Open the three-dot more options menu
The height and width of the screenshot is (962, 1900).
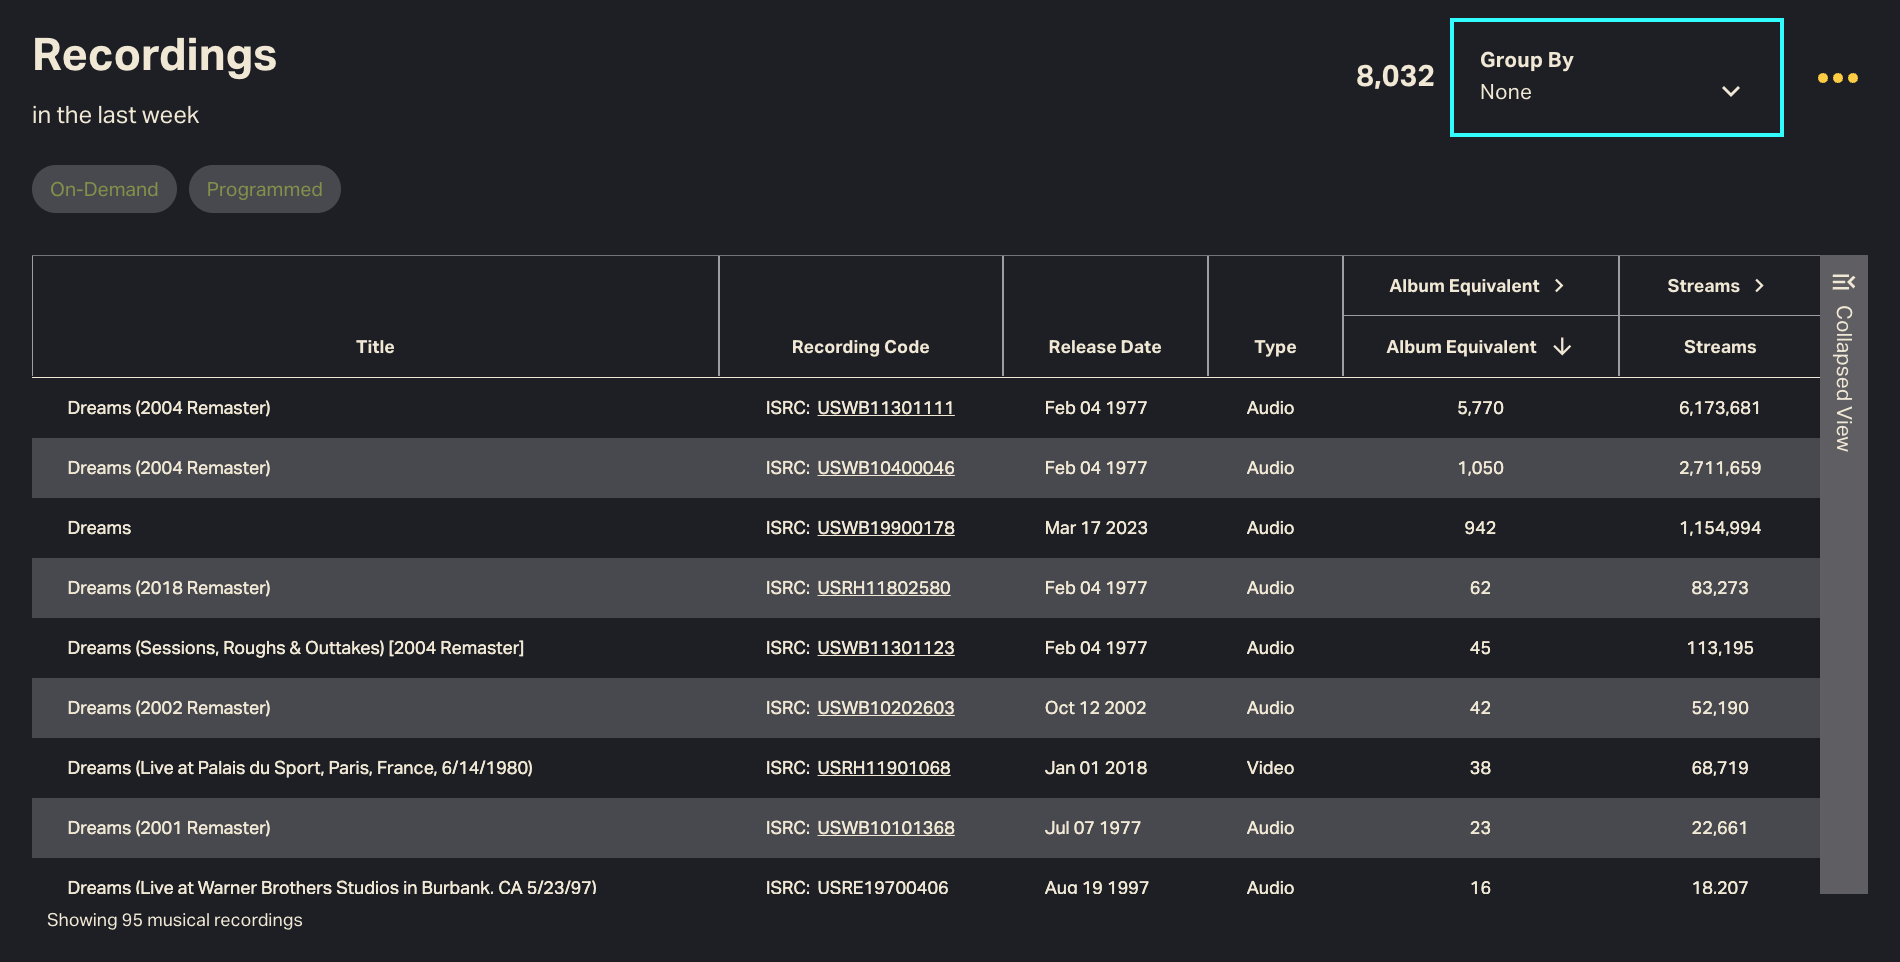click(x=1837, y=78)
